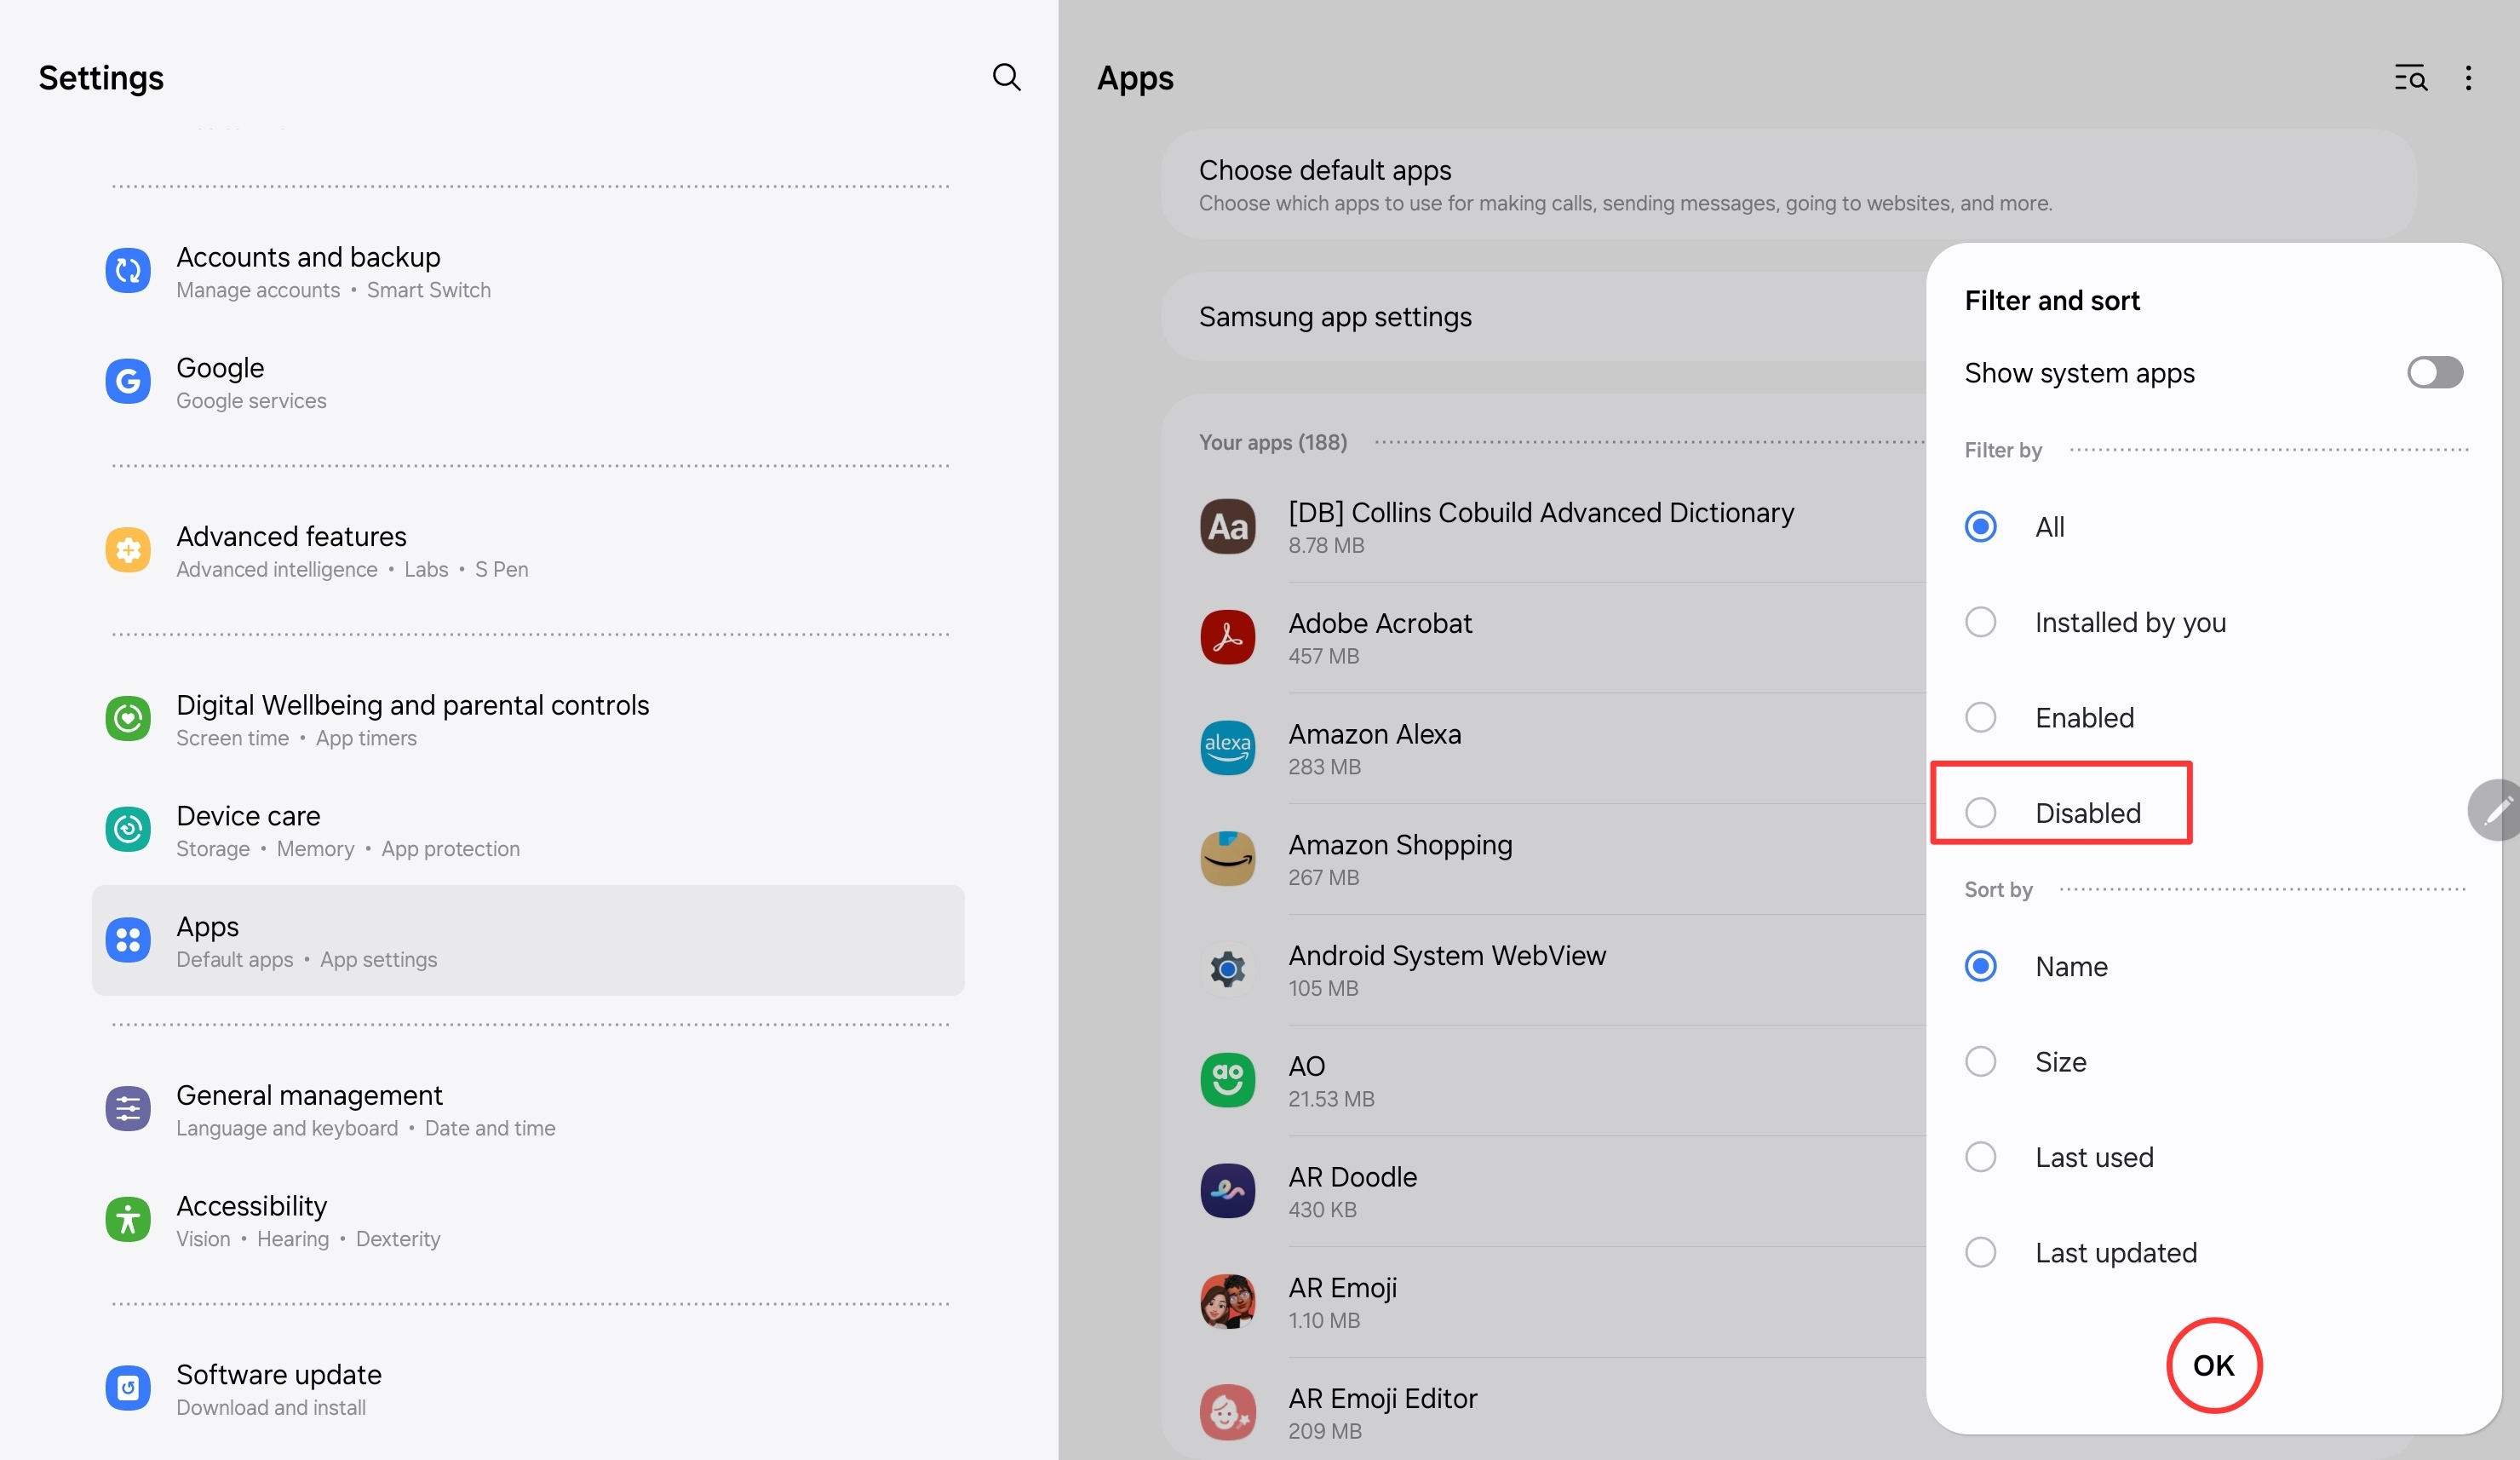The height and width of the screenshot is (1460, 2520).
Task: Open the AR Doodle app entry
Action: (1352, 1190)
